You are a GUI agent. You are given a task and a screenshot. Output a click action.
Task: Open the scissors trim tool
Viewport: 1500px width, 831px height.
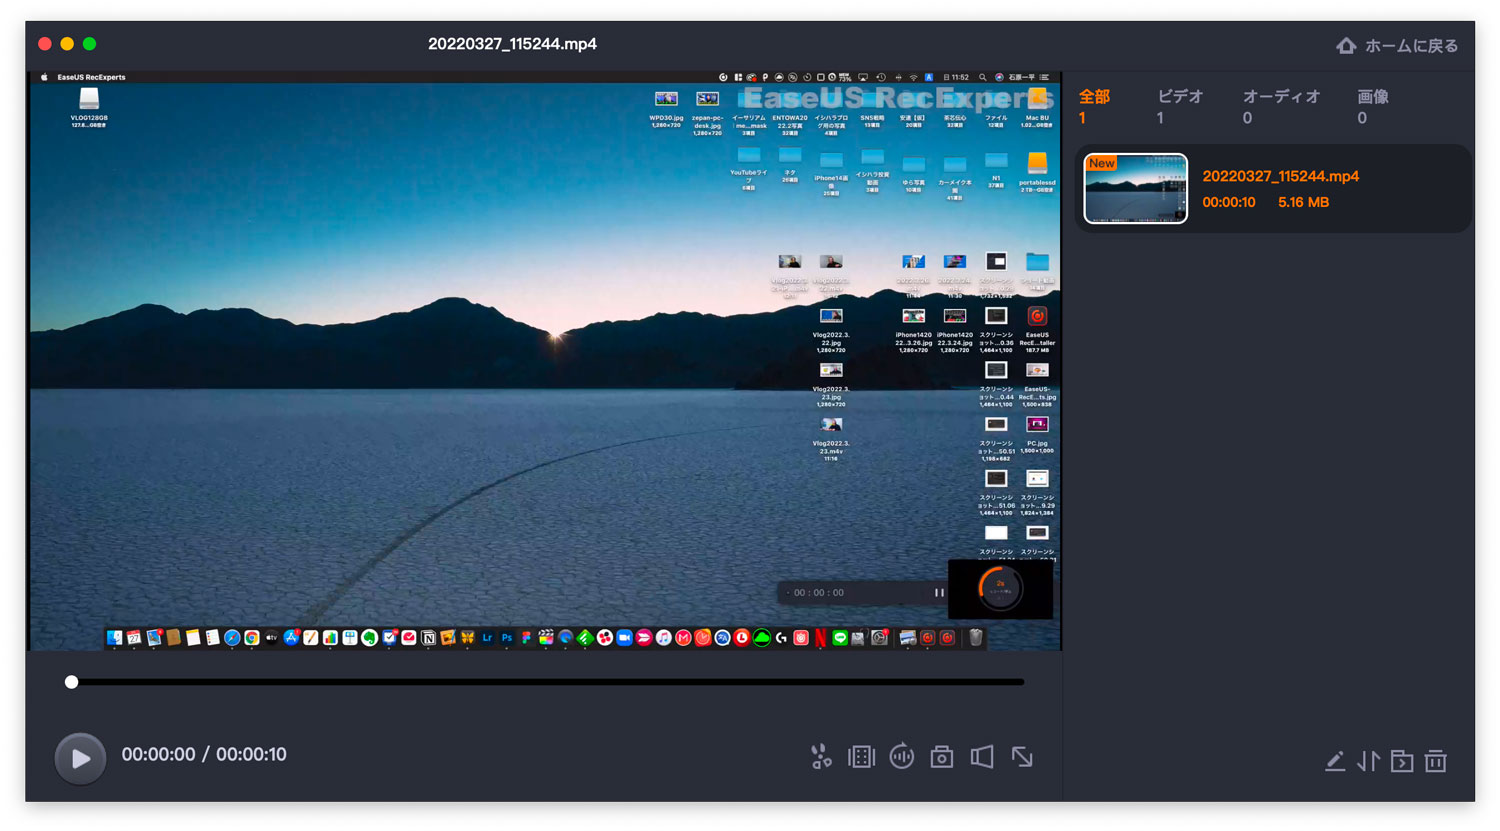coord(821,757)
